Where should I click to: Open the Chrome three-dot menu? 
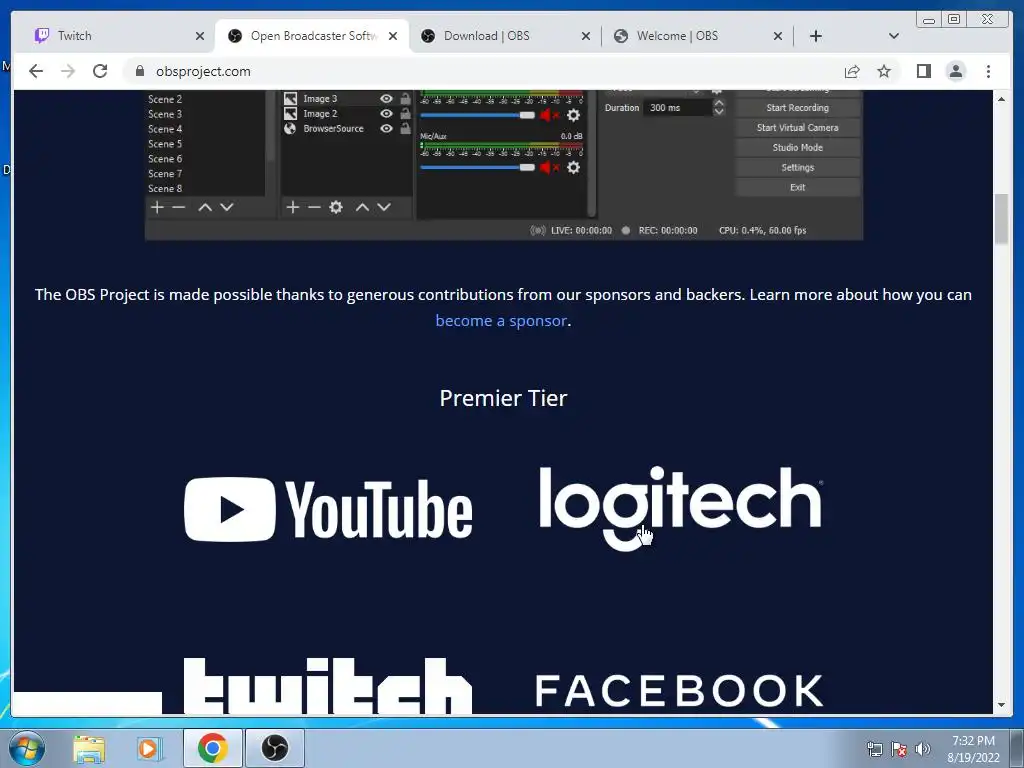[988, 71]
